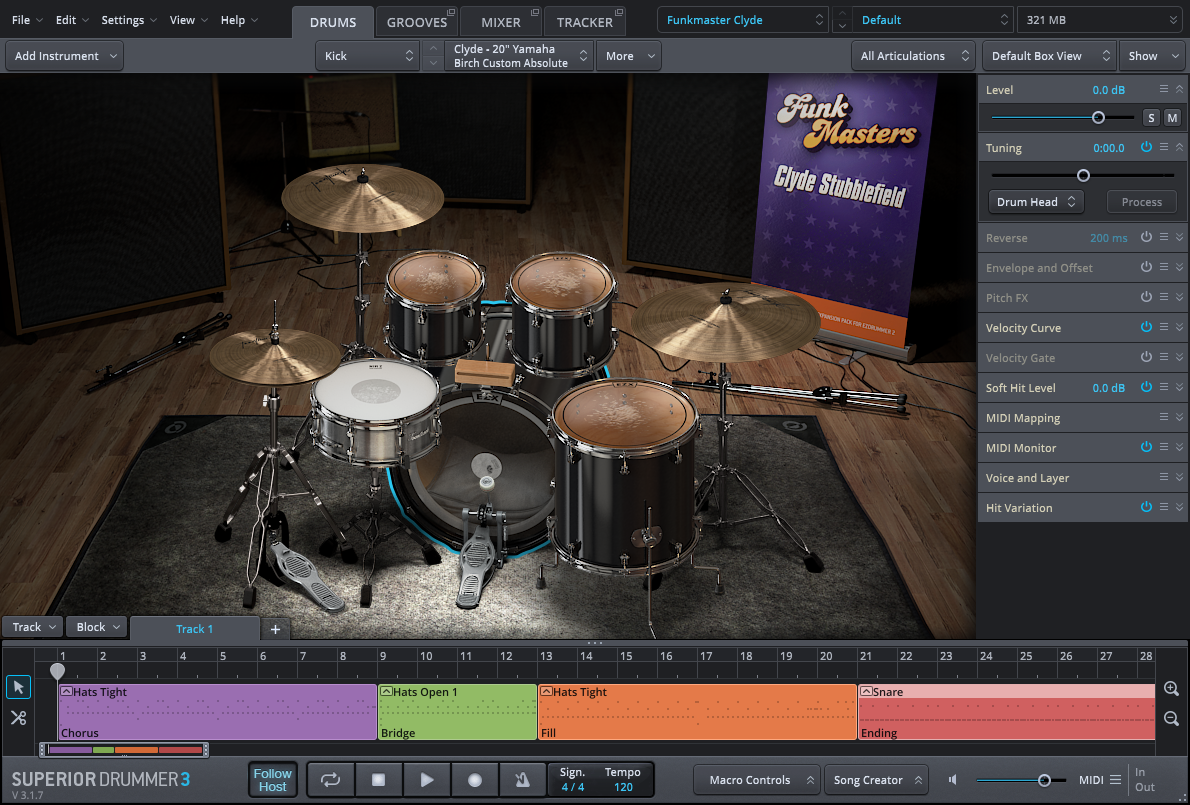
Task: Open the MIDI menu icon at bottom
Action: 1115,780
